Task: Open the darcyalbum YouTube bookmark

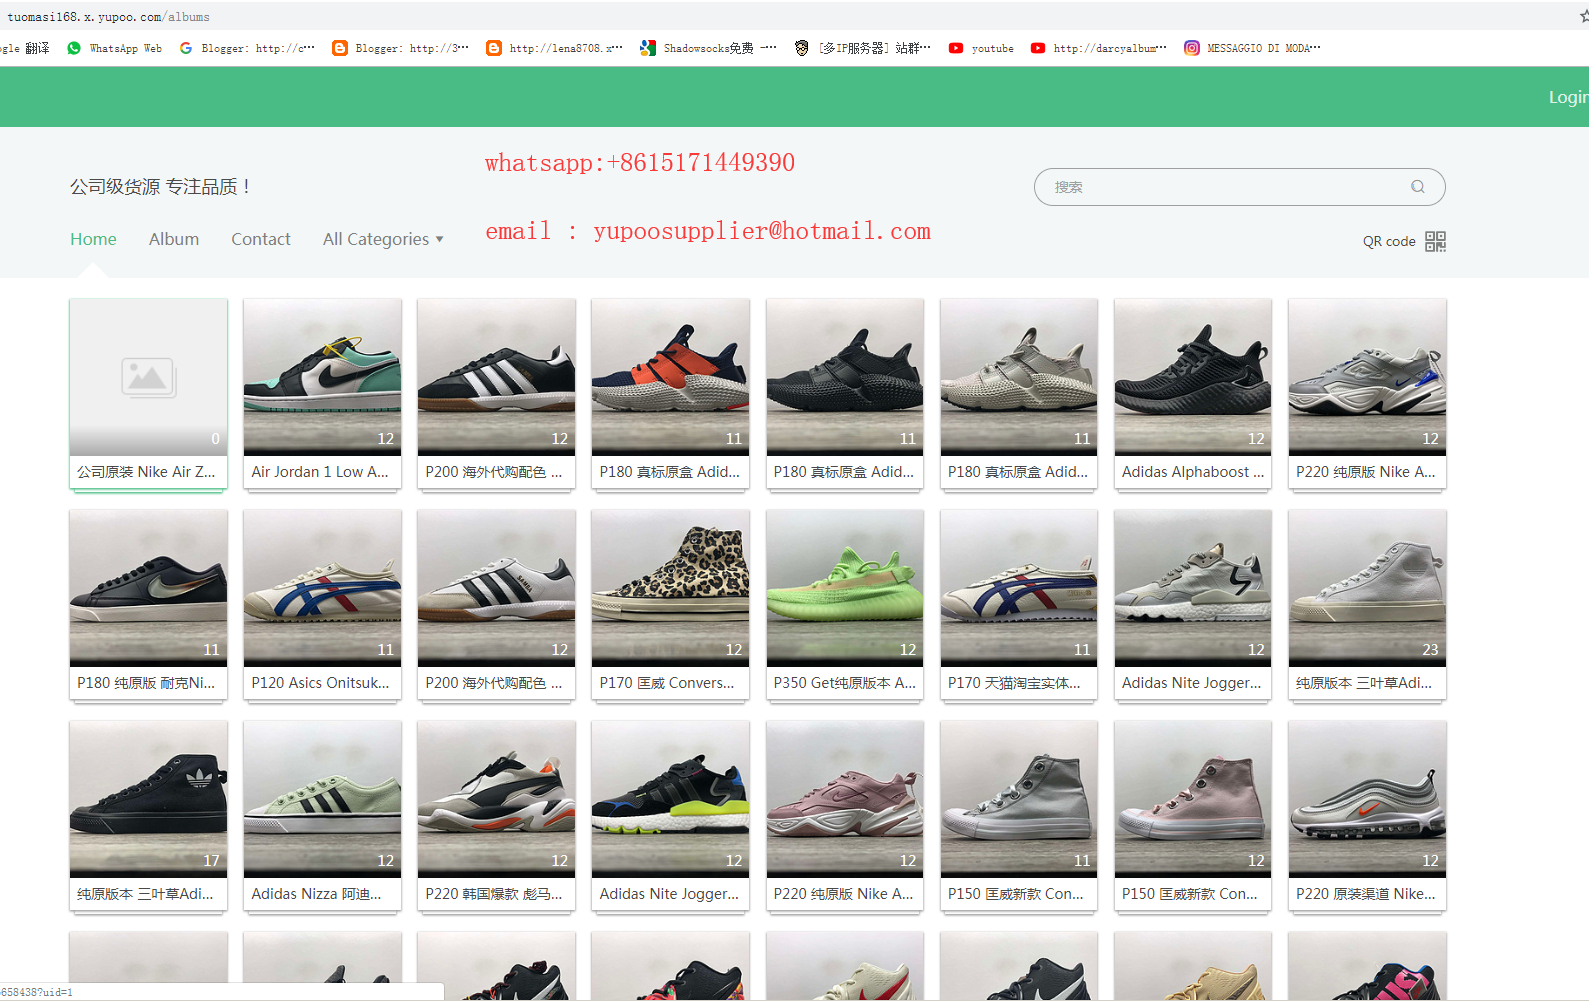Action: click(x=1098, y=48)
